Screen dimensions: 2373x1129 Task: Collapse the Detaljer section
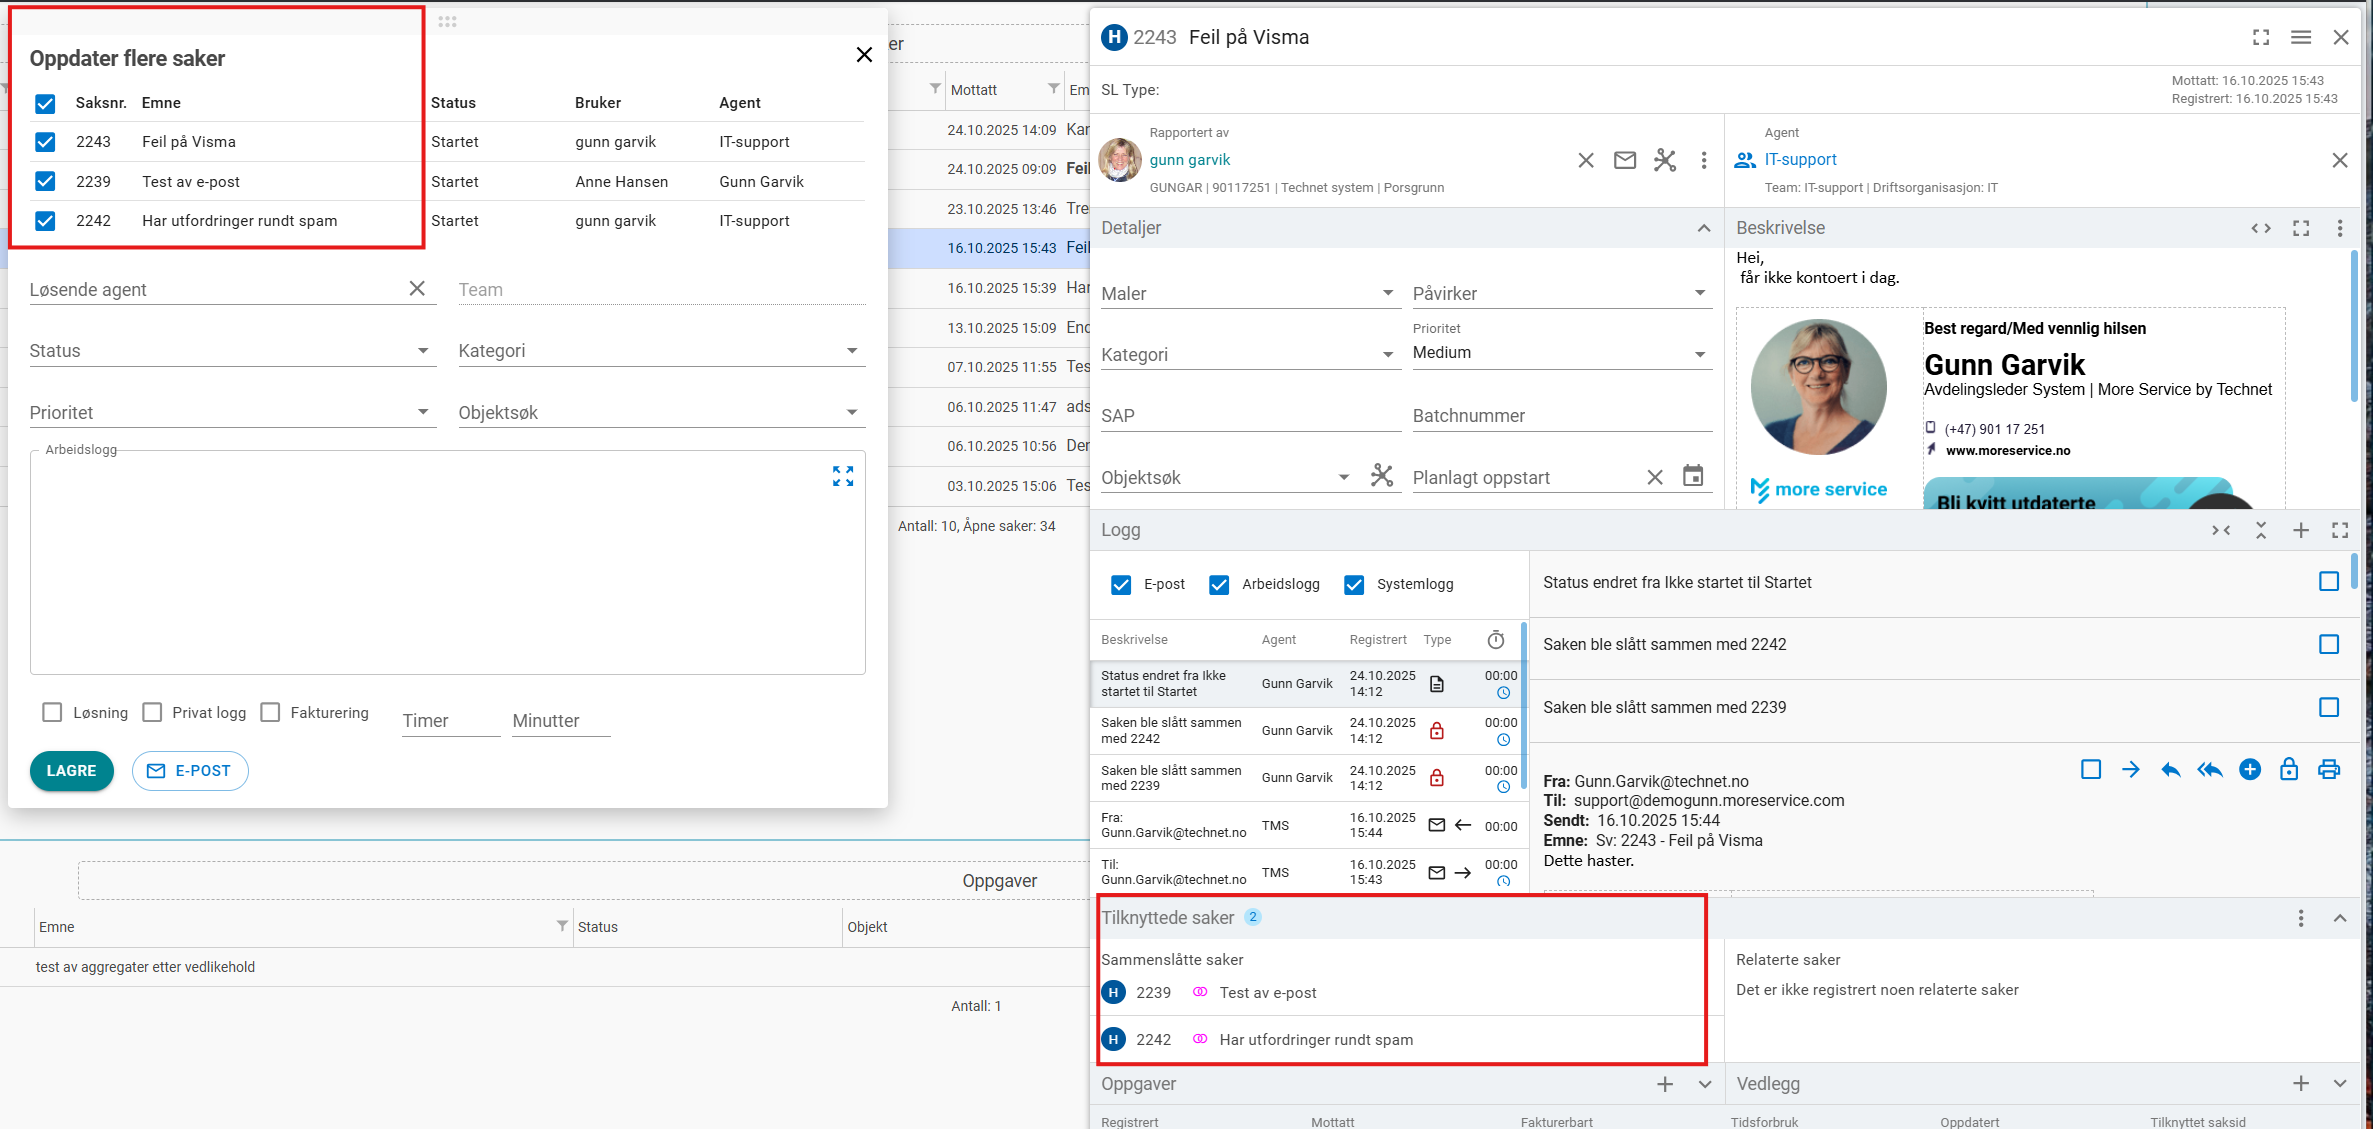pos(1704,228)
